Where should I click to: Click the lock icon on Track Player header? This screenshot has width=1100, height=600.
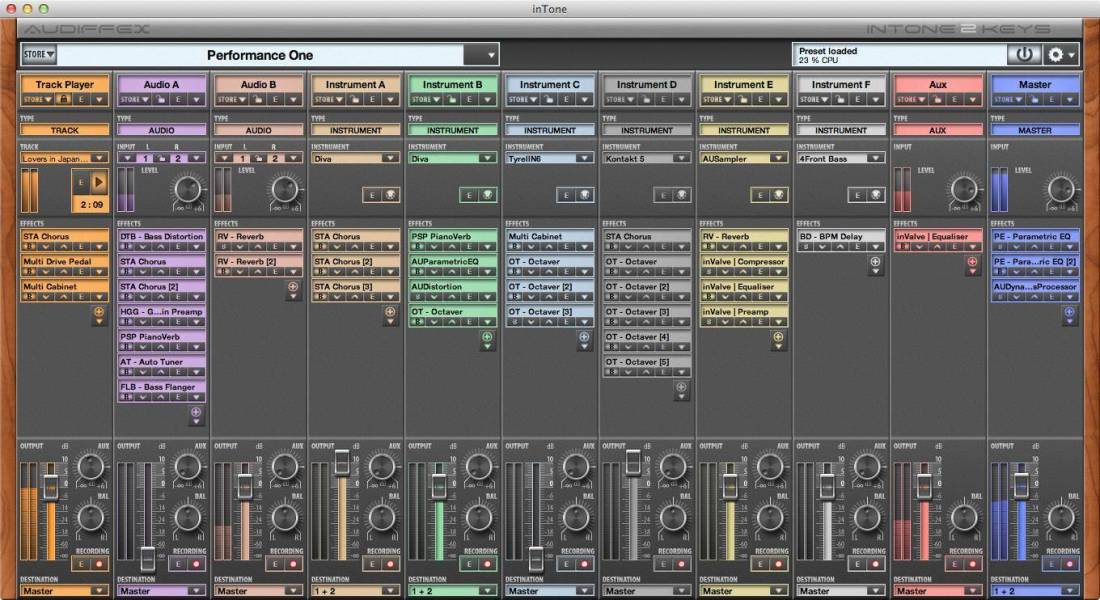pos(64,100)
